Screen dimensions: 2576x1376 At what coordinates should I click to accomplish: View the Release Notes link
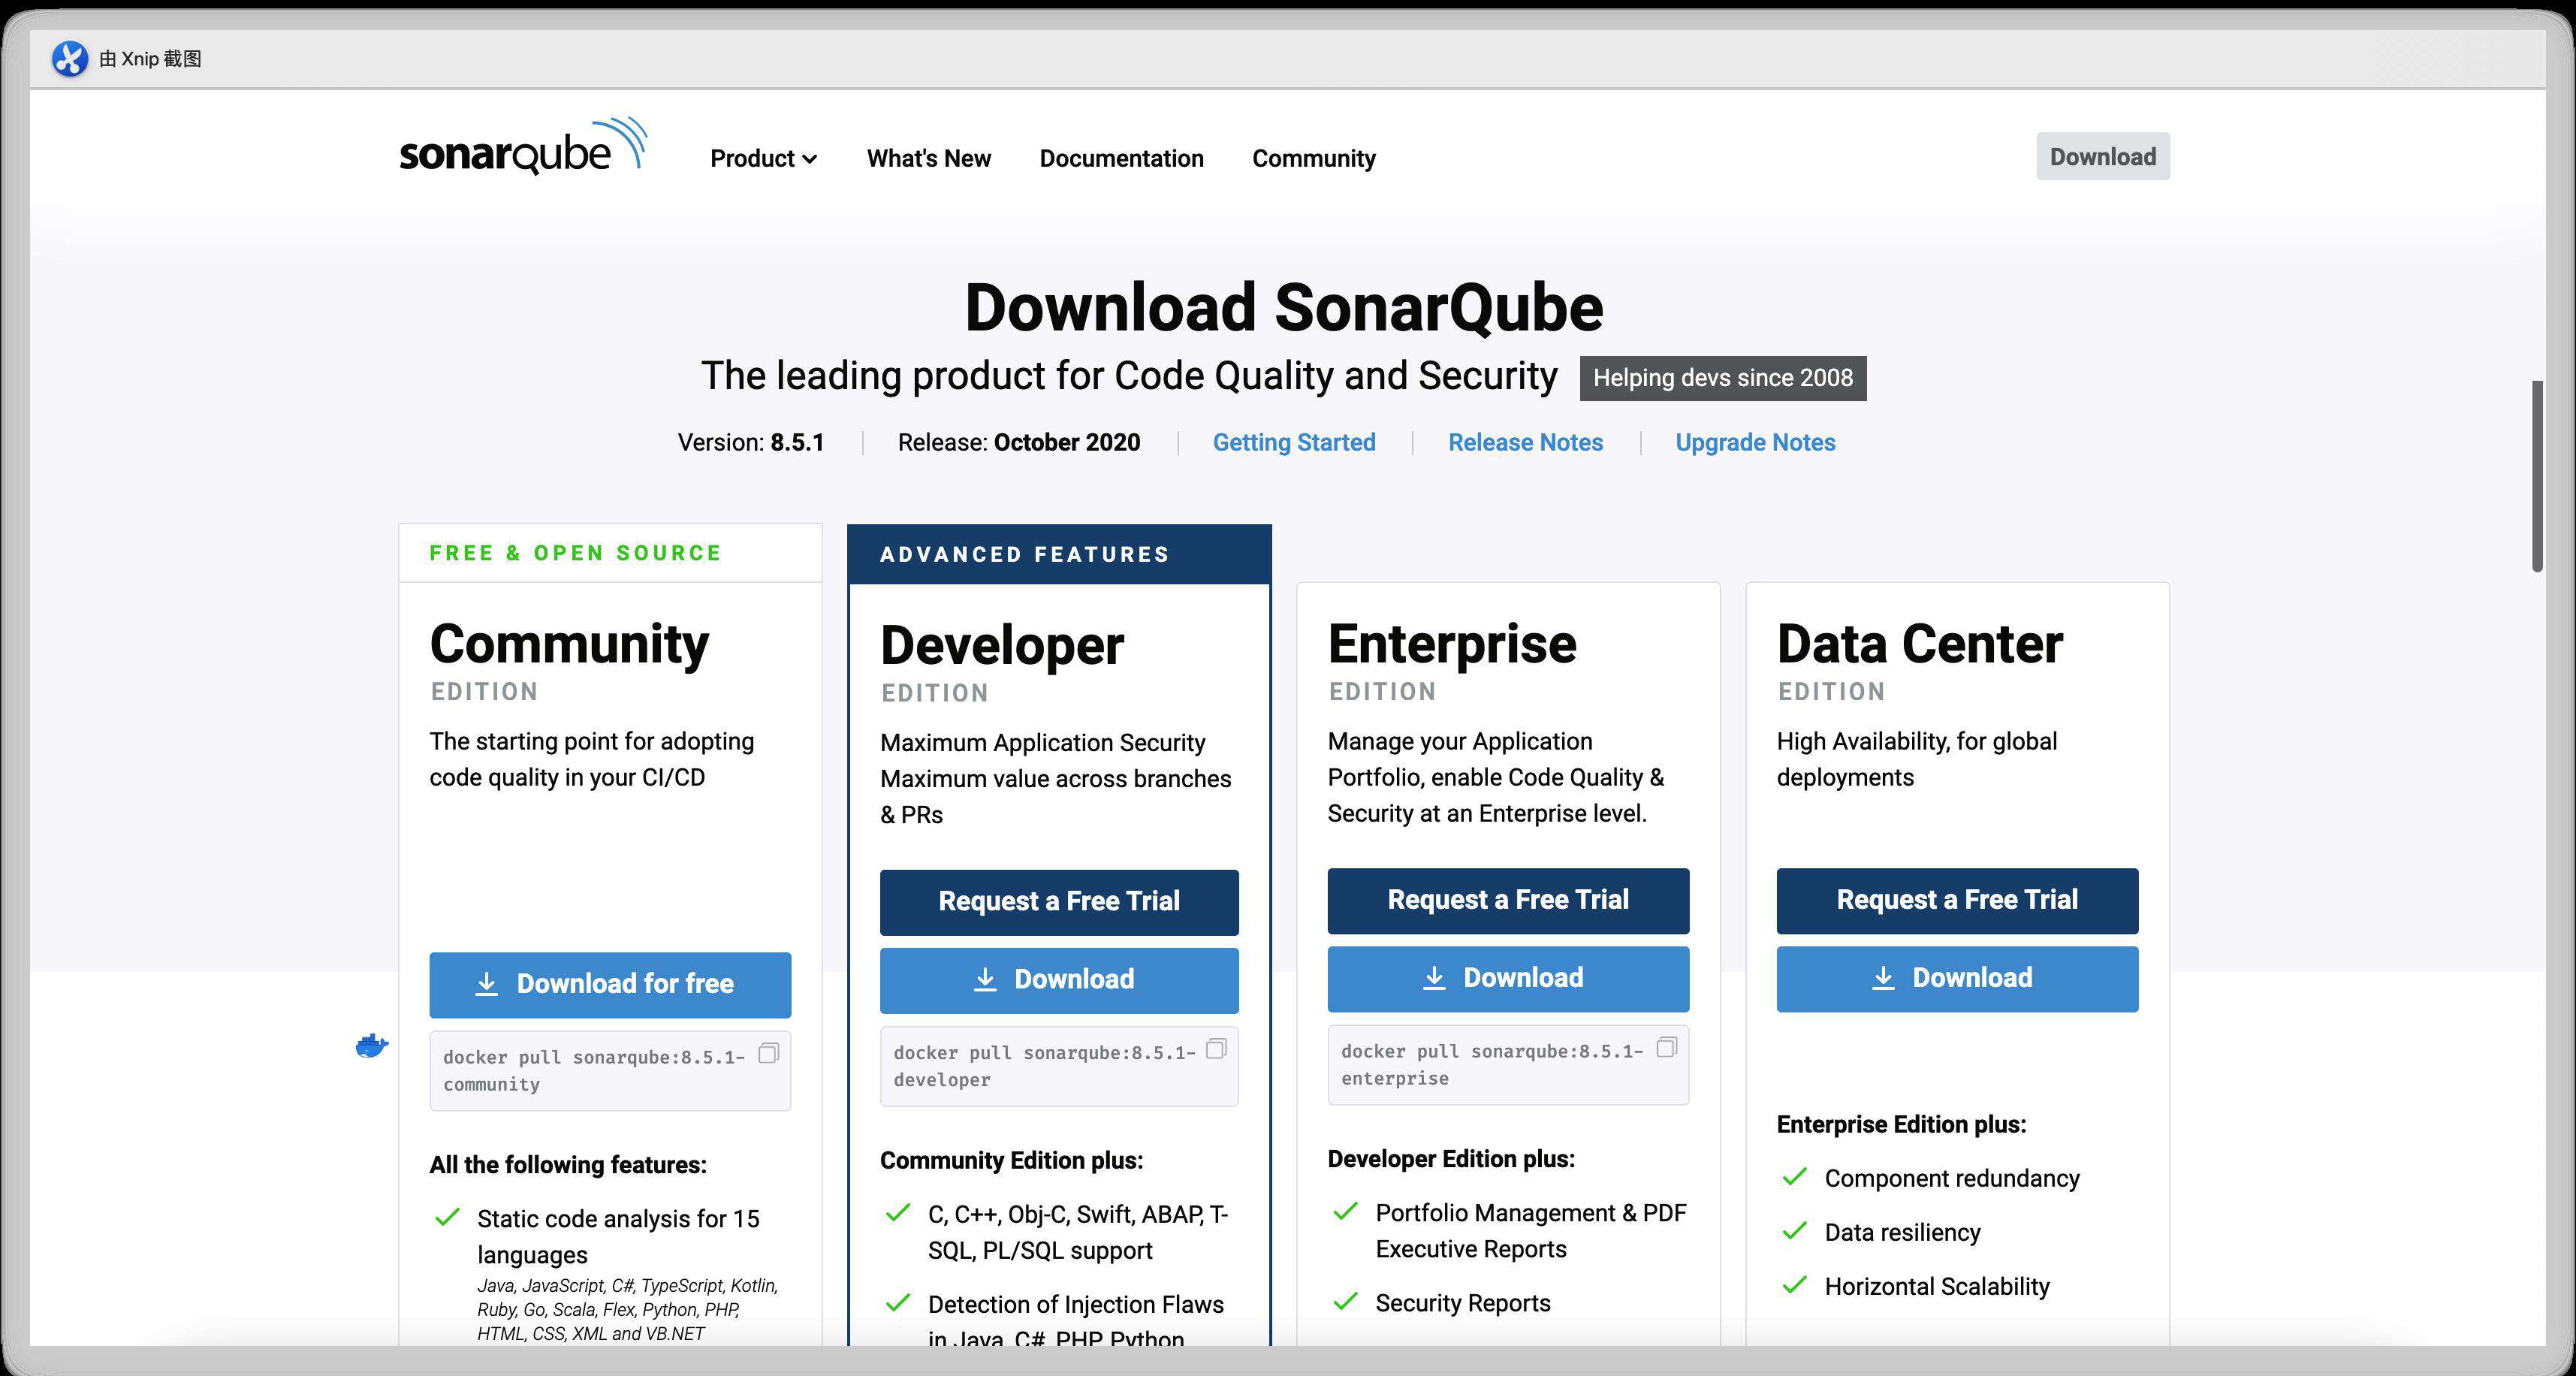coord(1525,442)
